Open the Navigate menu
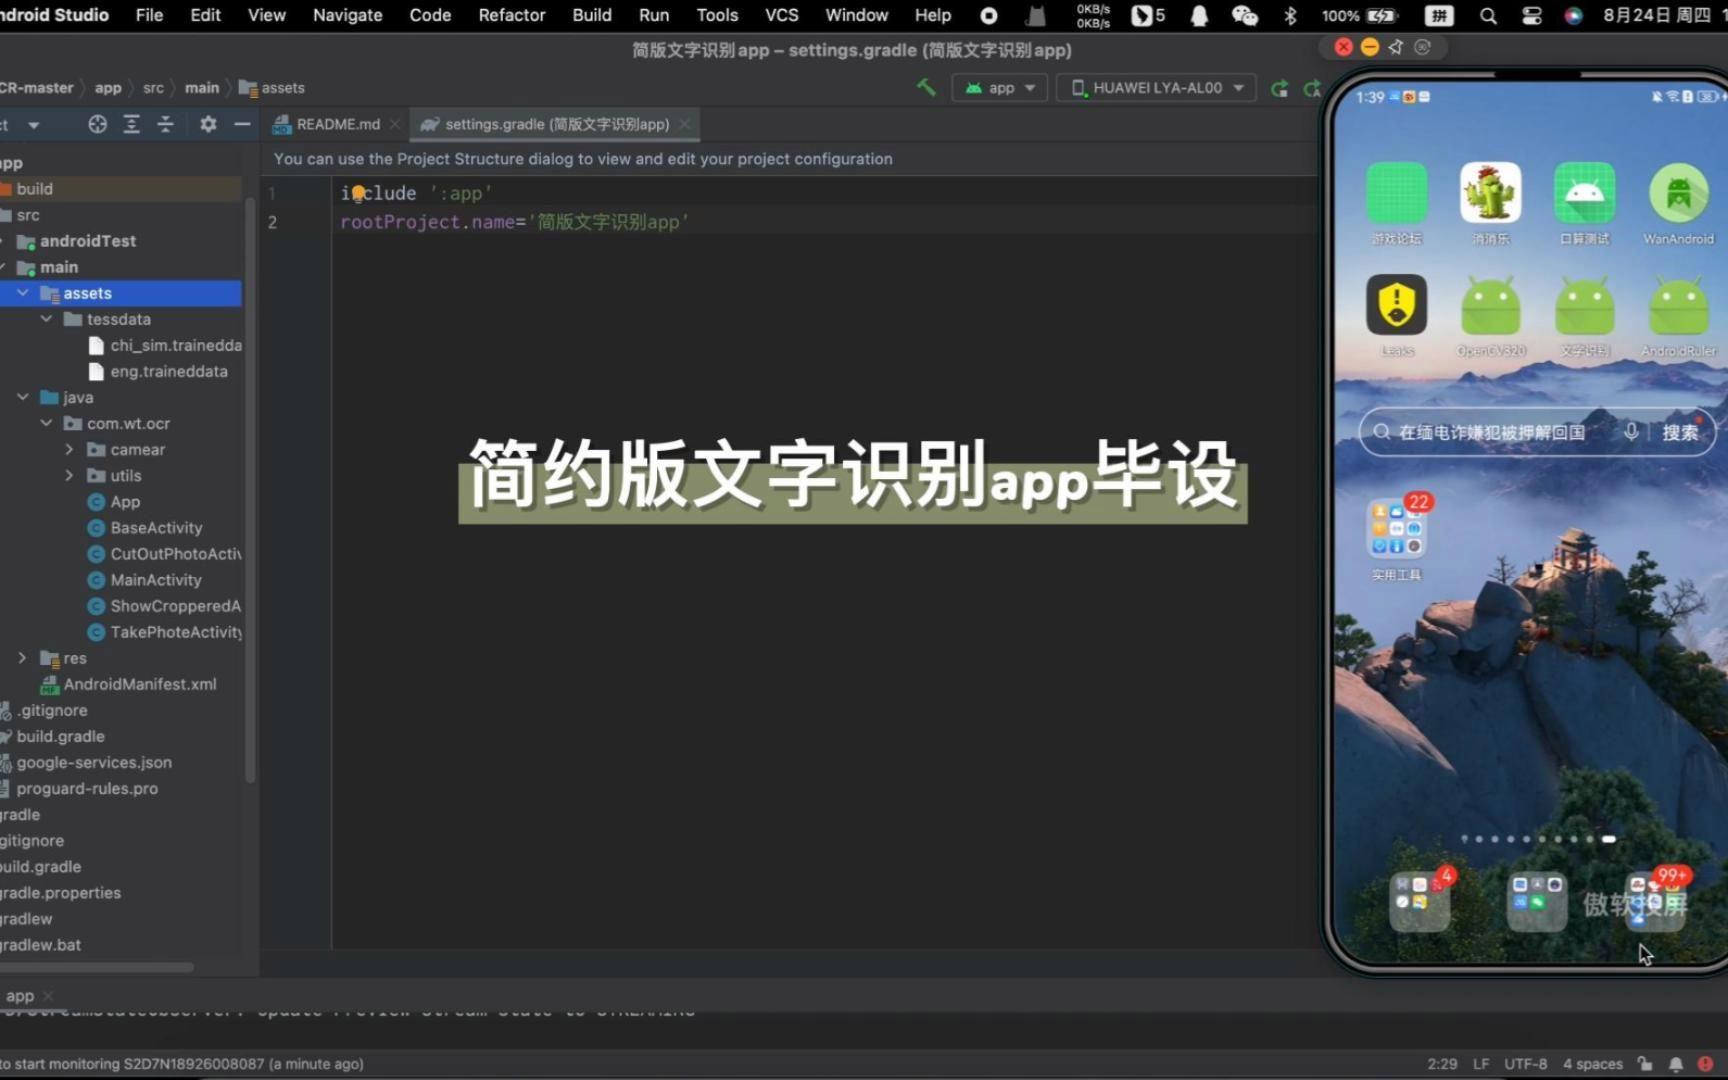The width and height of the screenshot is (1728, 1080). point(347,15)
